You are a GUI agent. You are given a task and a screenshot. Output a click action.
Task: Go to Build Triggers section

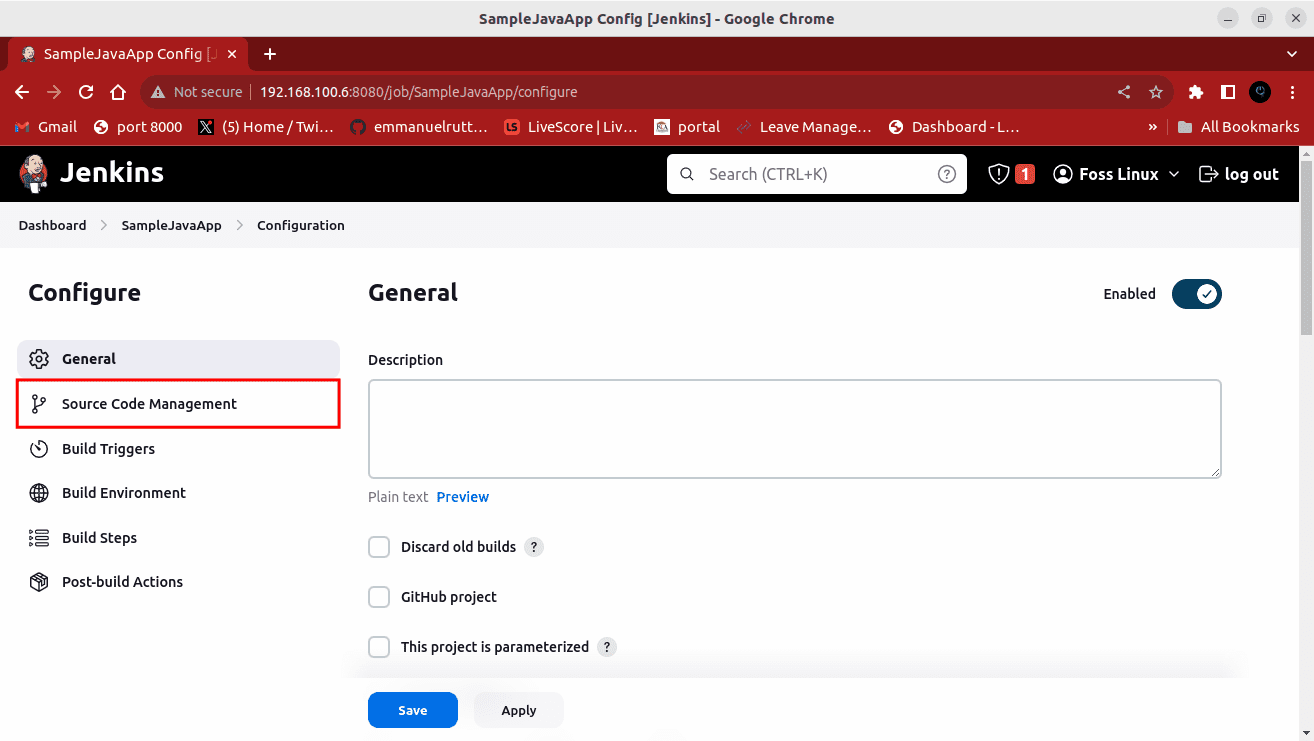[x=108, y=449]
